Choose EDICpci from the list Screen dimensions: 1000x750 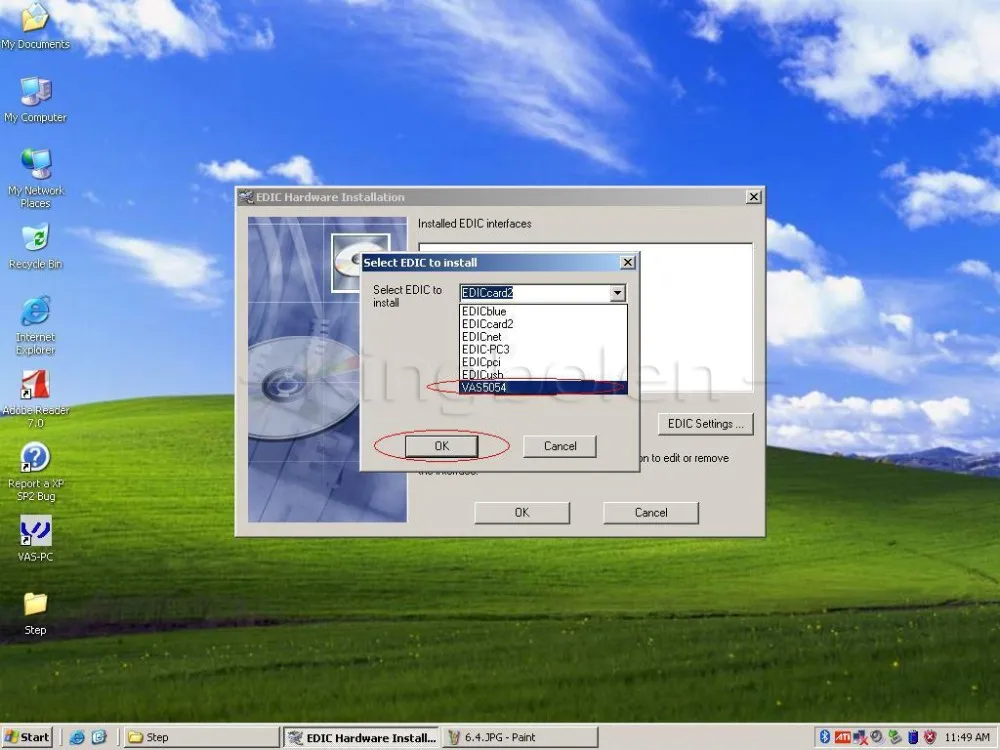coord(543,362)
